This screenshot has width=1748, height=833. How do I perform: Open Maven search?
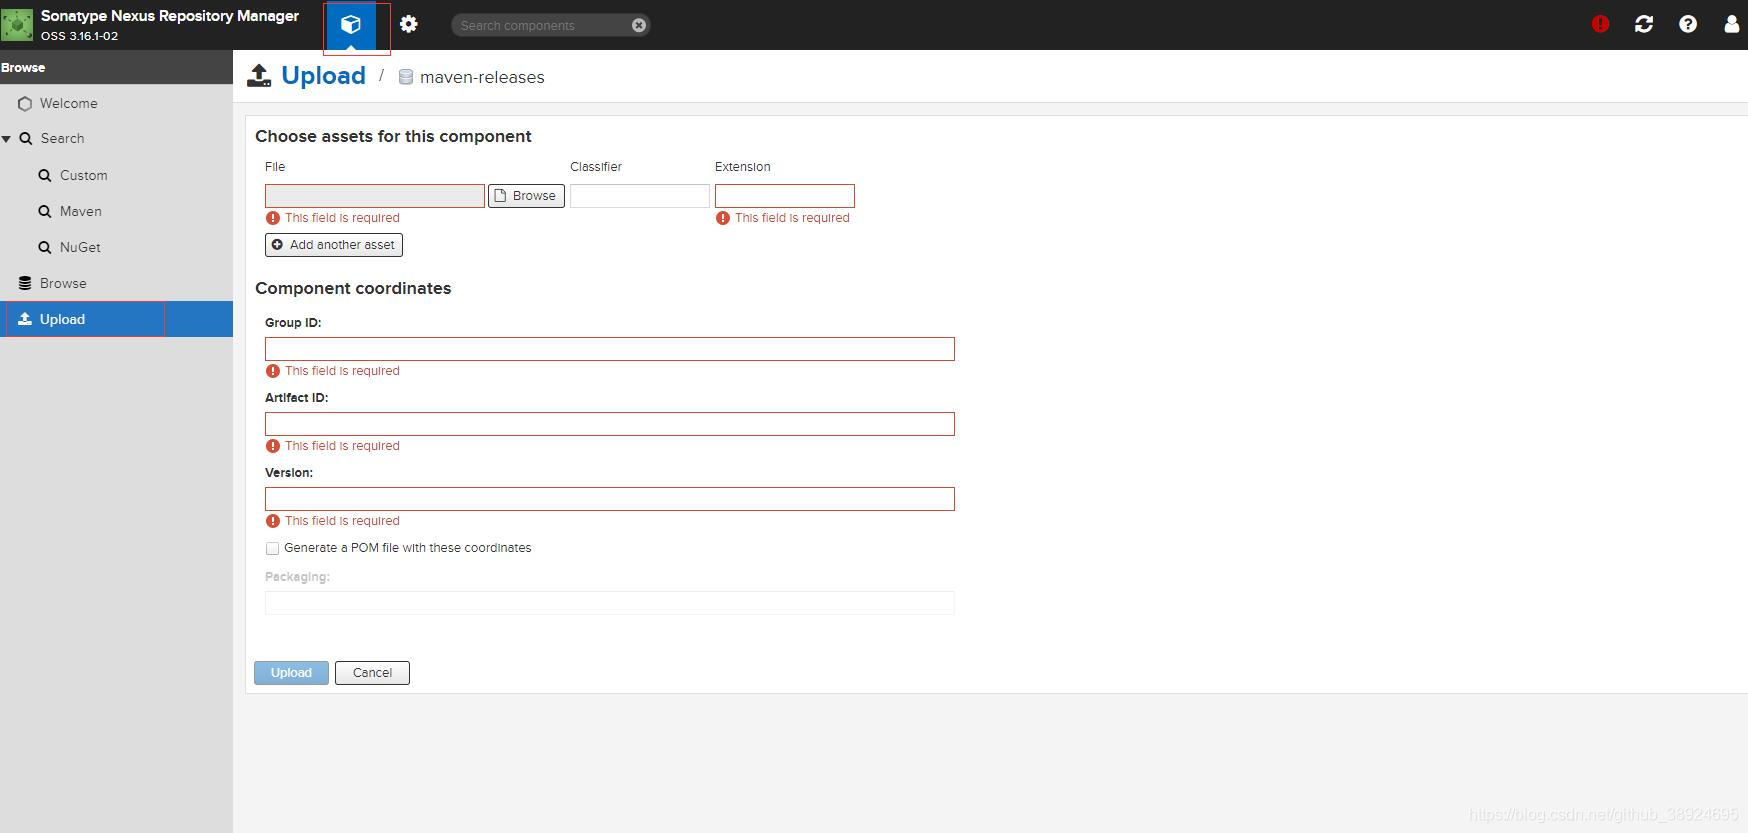[x=116, y=211]
